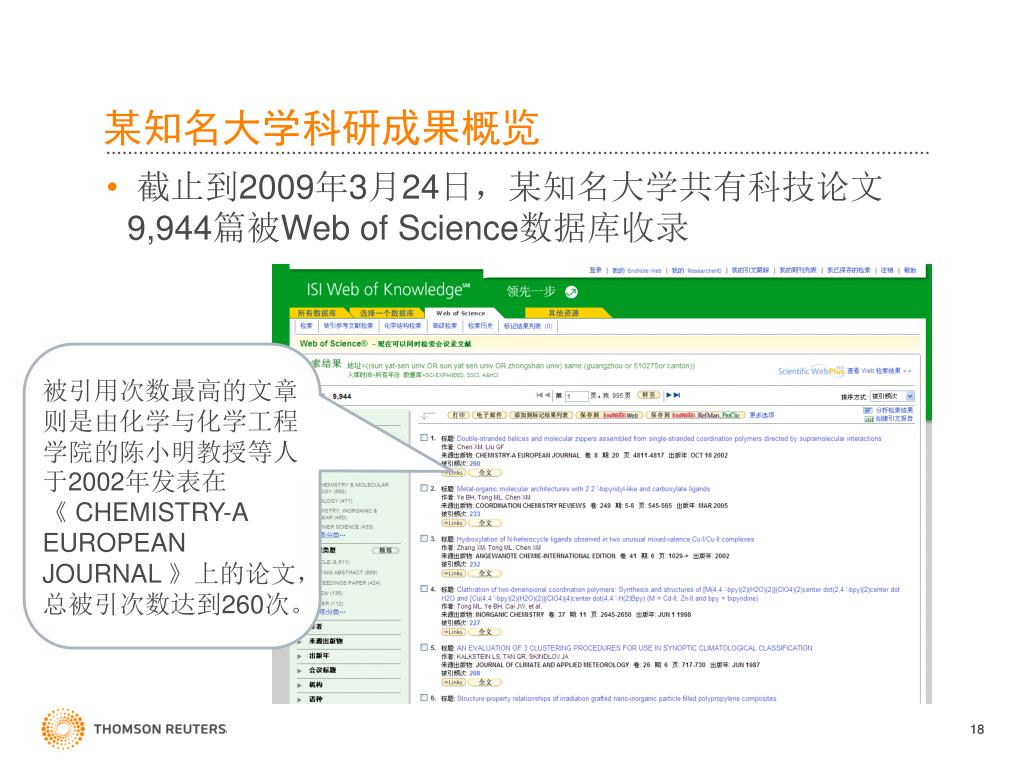The width and height of the screenshot is (1024, 768).
Task: Open 全文 for the Hydroxylation article
Action: 485,573
